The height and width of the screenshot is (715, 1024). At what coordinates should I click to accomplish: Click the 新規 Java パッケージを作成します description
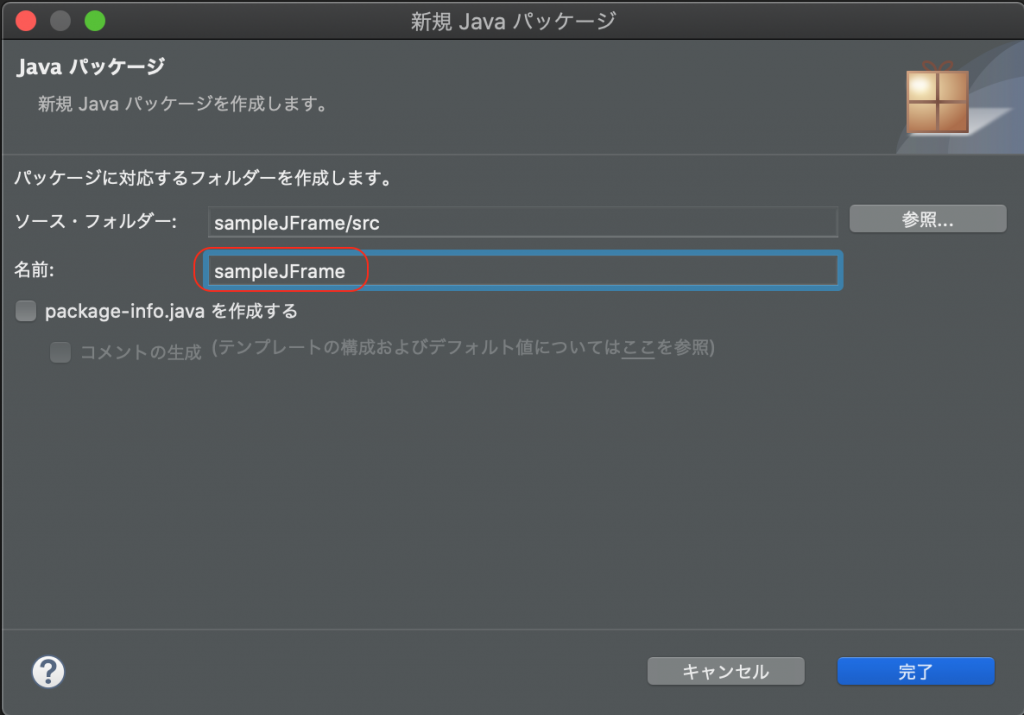183,103
